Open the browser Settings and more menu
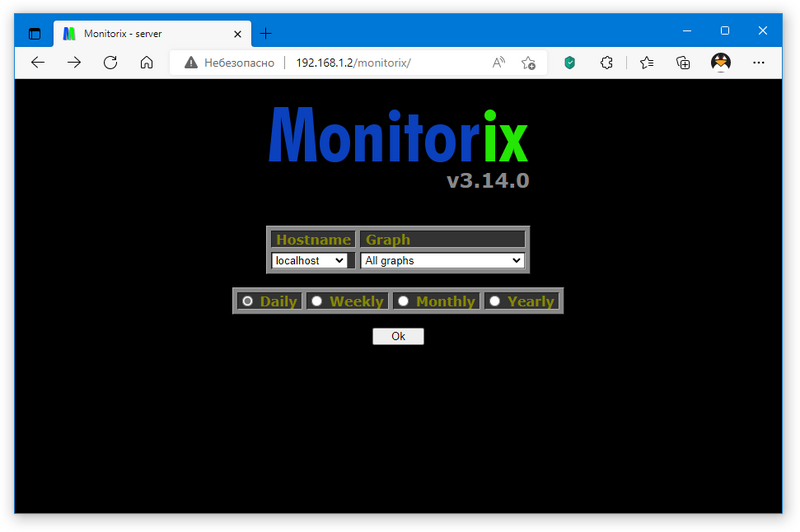This screenshot has height=532, width=800. pos(759,63)
